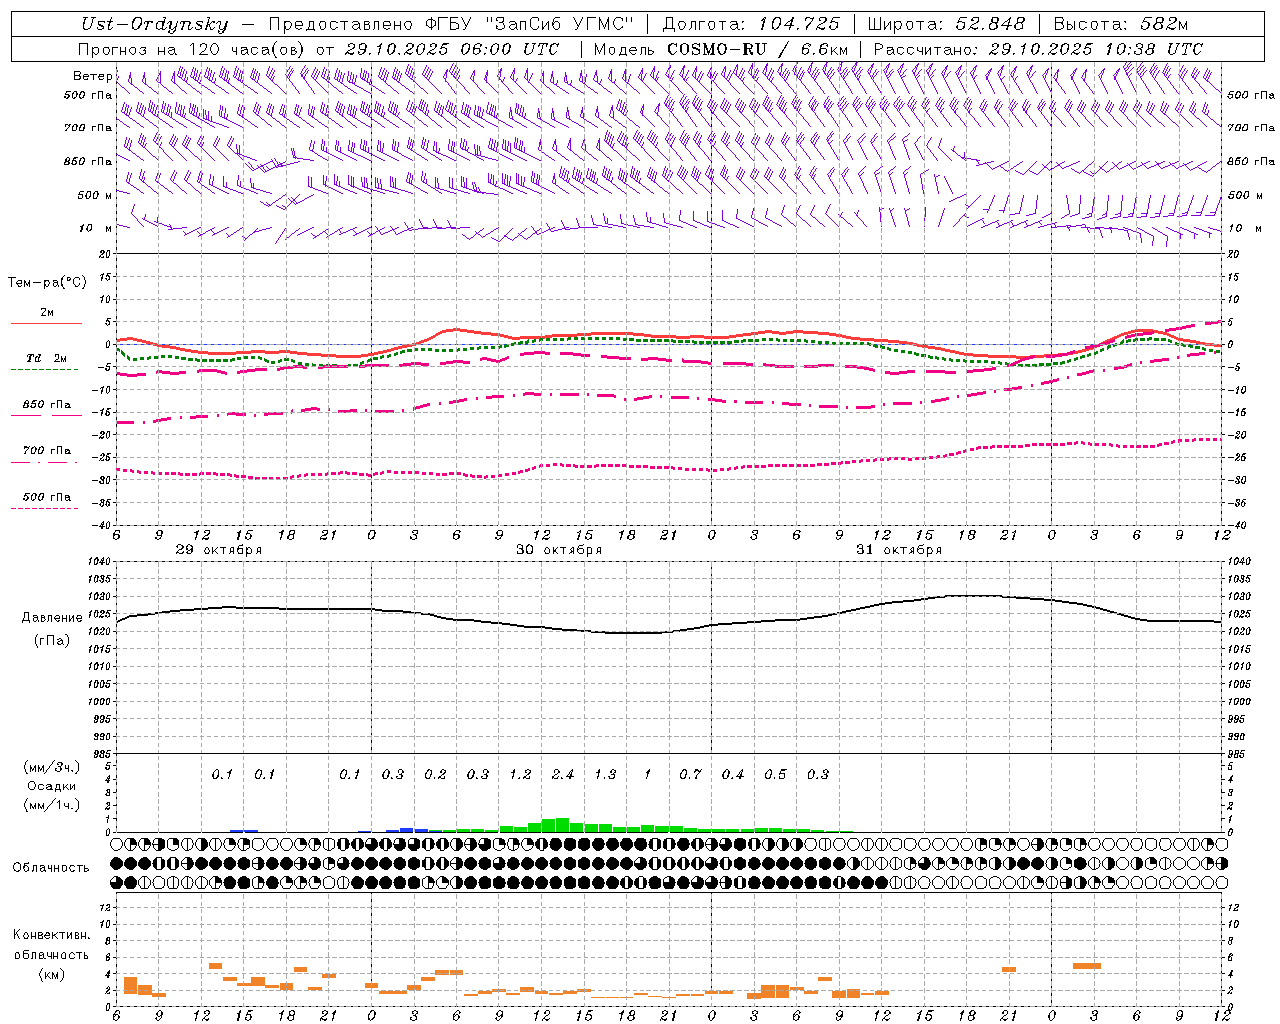Click the 'Тем-ра(°C)' temperature panel label

[x=47, y=282]
